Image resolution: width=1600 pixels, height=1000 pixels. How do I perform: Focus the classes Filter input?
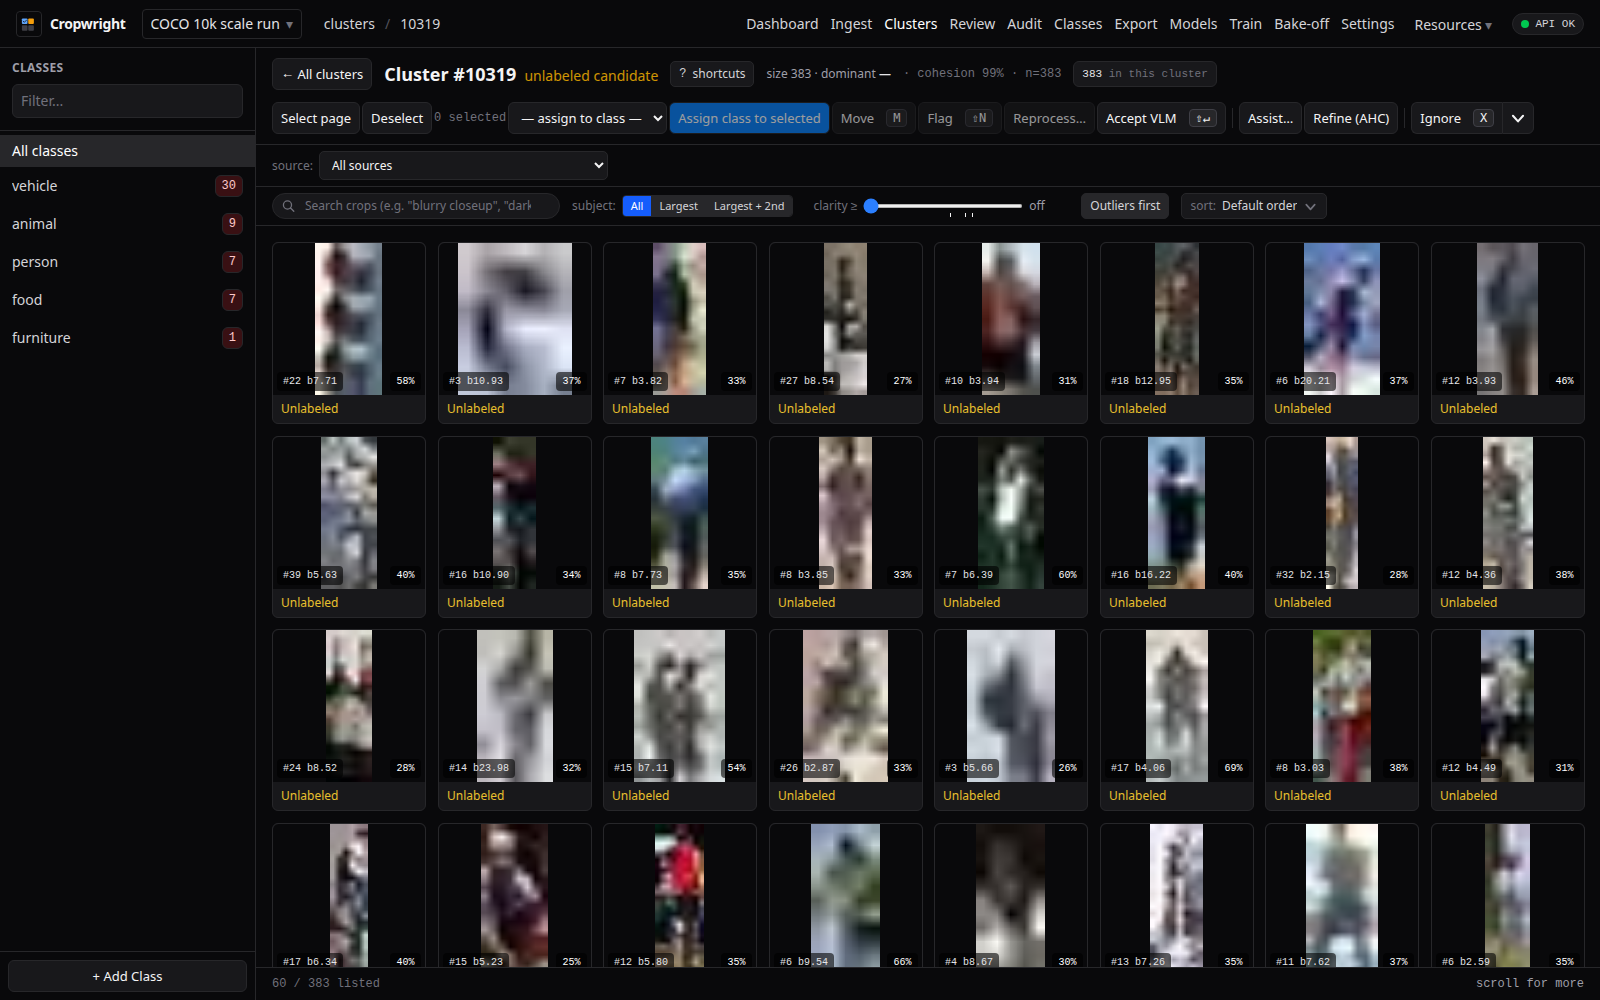pyautogui.click(x=127, y=101)
